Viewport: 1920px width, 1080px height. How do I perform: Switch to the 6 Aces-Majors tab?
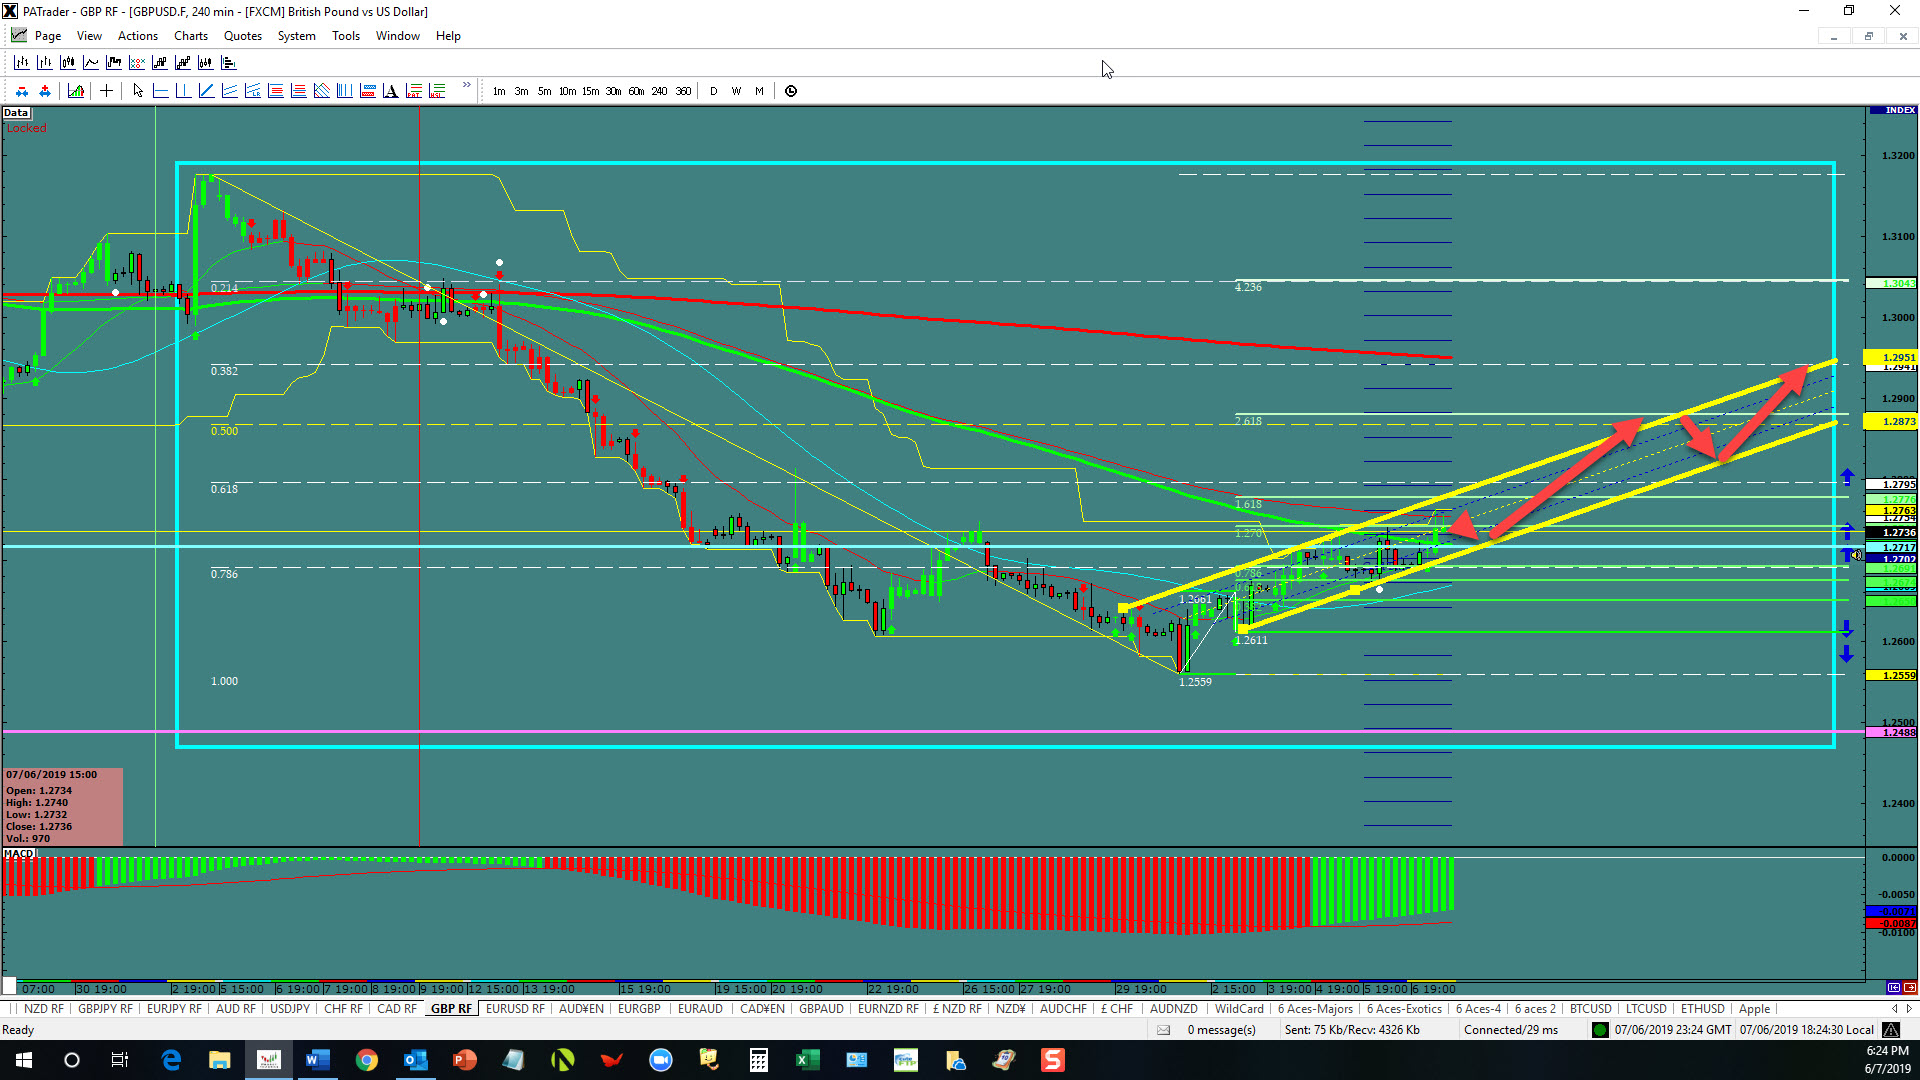click(x=1315, y=1009)
